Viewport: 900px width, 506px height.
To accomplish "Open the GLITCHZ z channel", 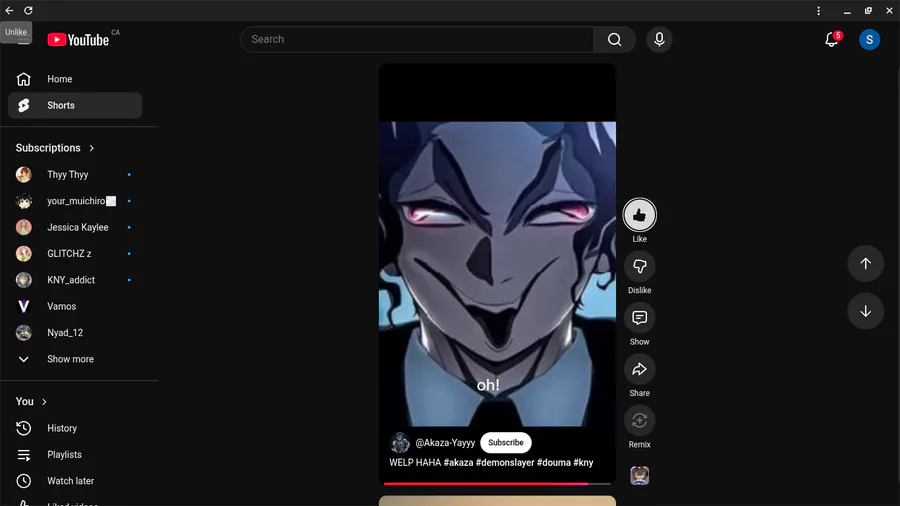I will tap(75, 254).
